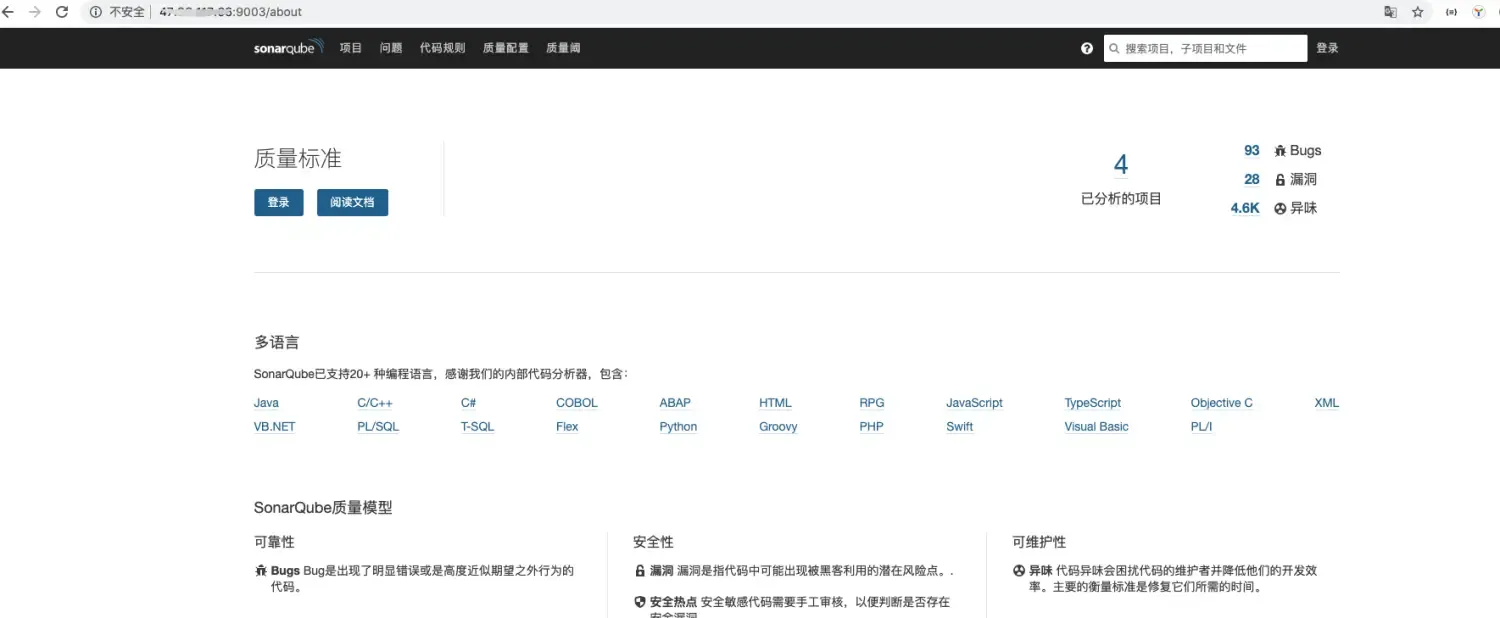Click the lock icon beside 漏洞 count
The width and height of the screenshot is (1500, 618).
1280,179
